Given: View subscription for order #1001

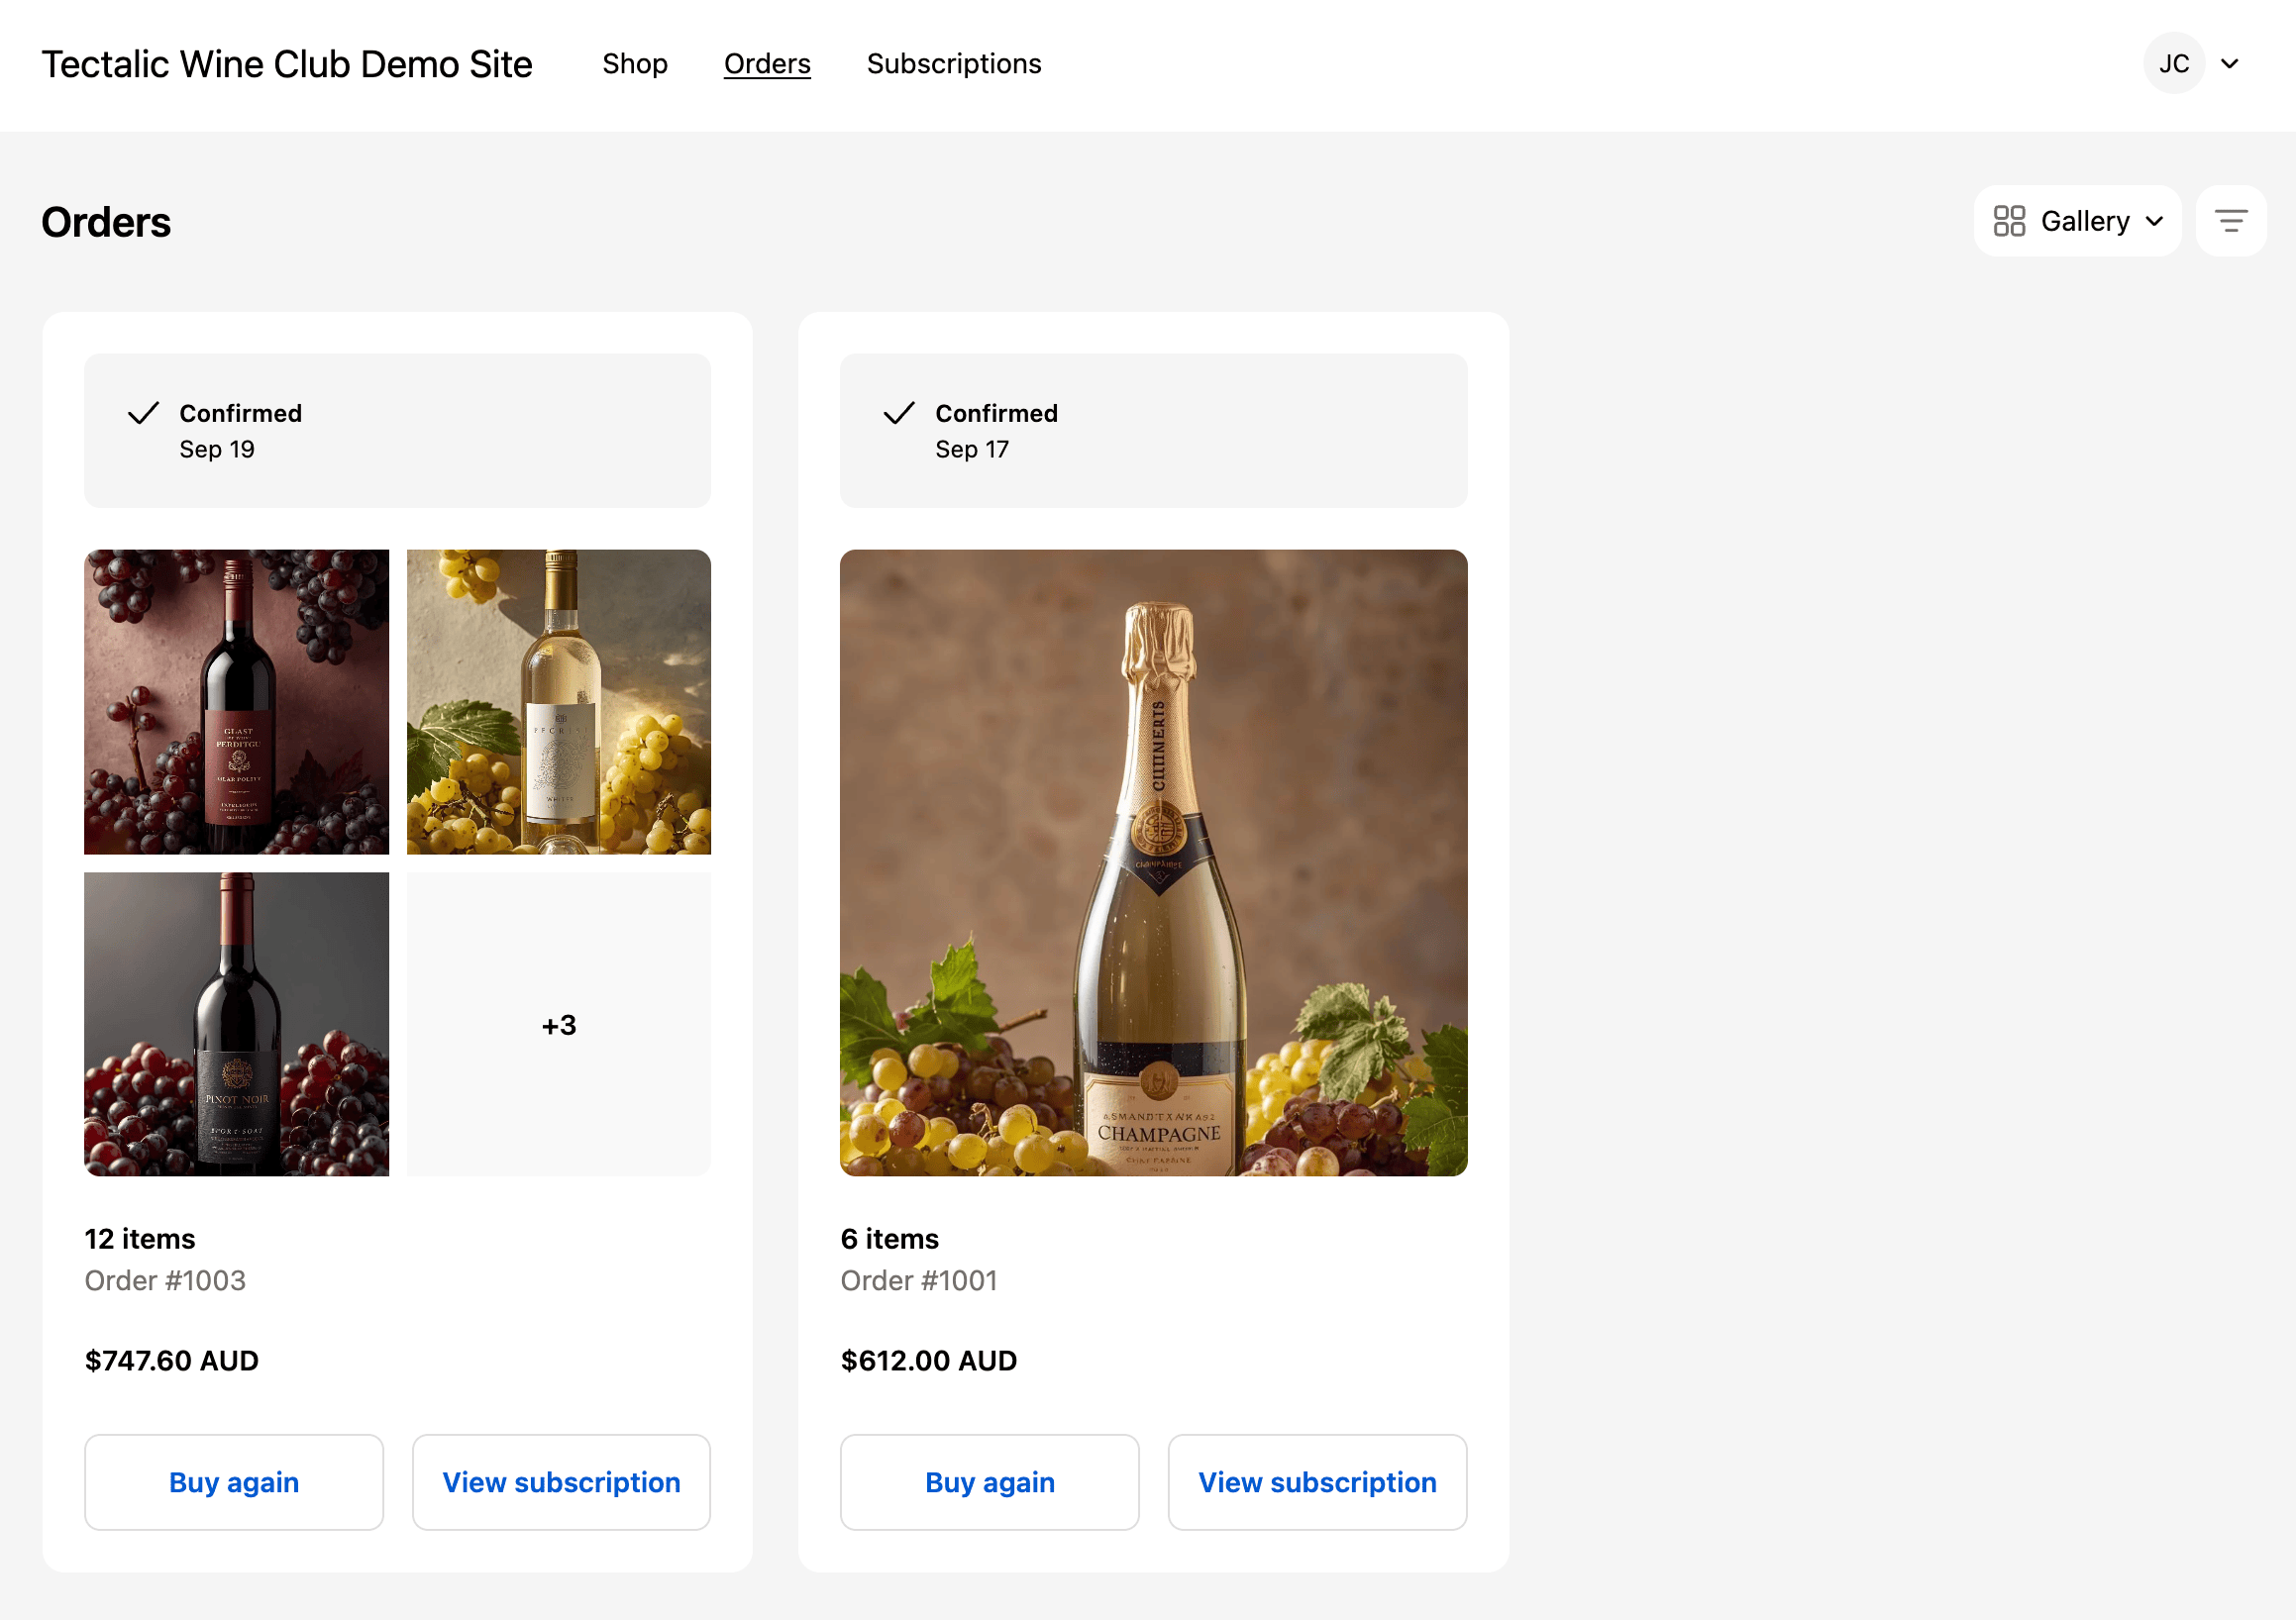Looking at the screenshot, I should pos(1317,1482).
